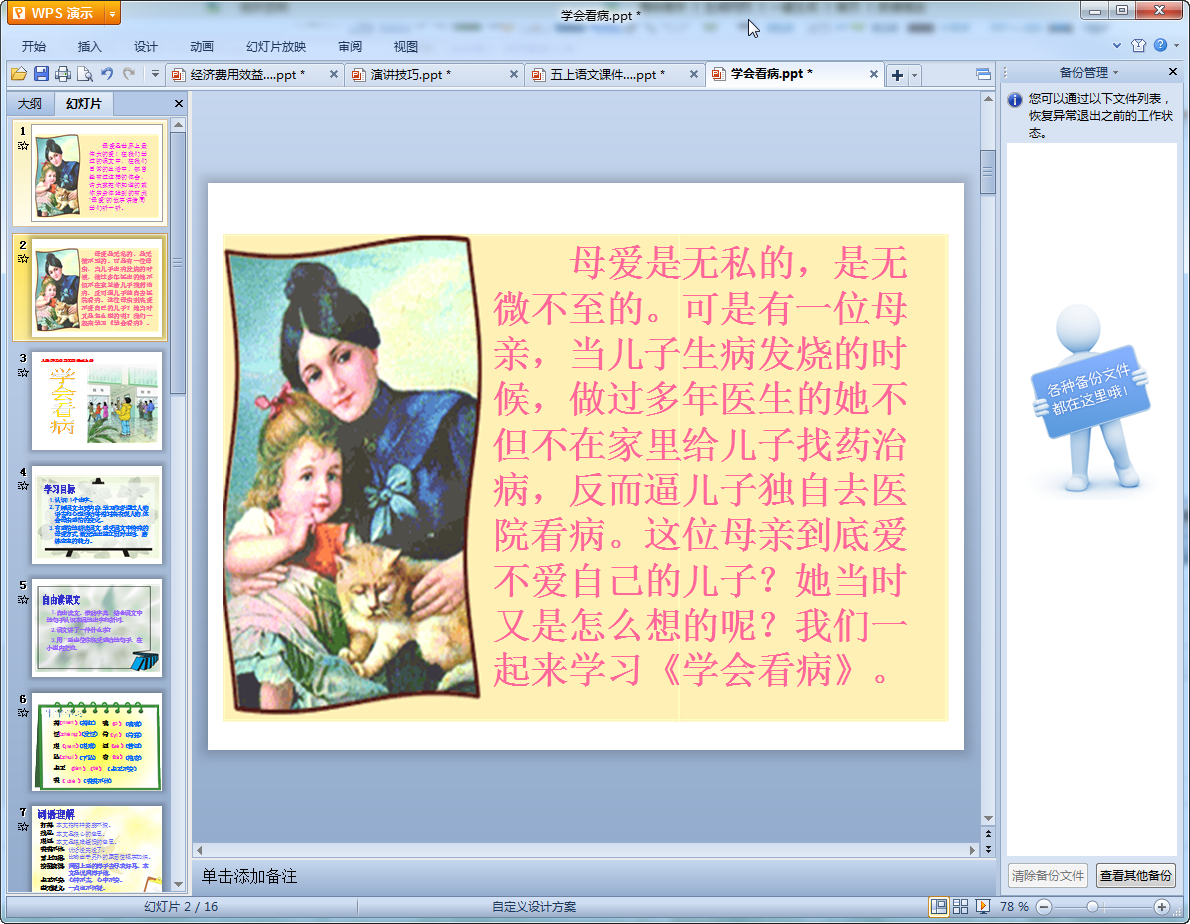Go to previous slide double-arrow button

click(988, 834)
